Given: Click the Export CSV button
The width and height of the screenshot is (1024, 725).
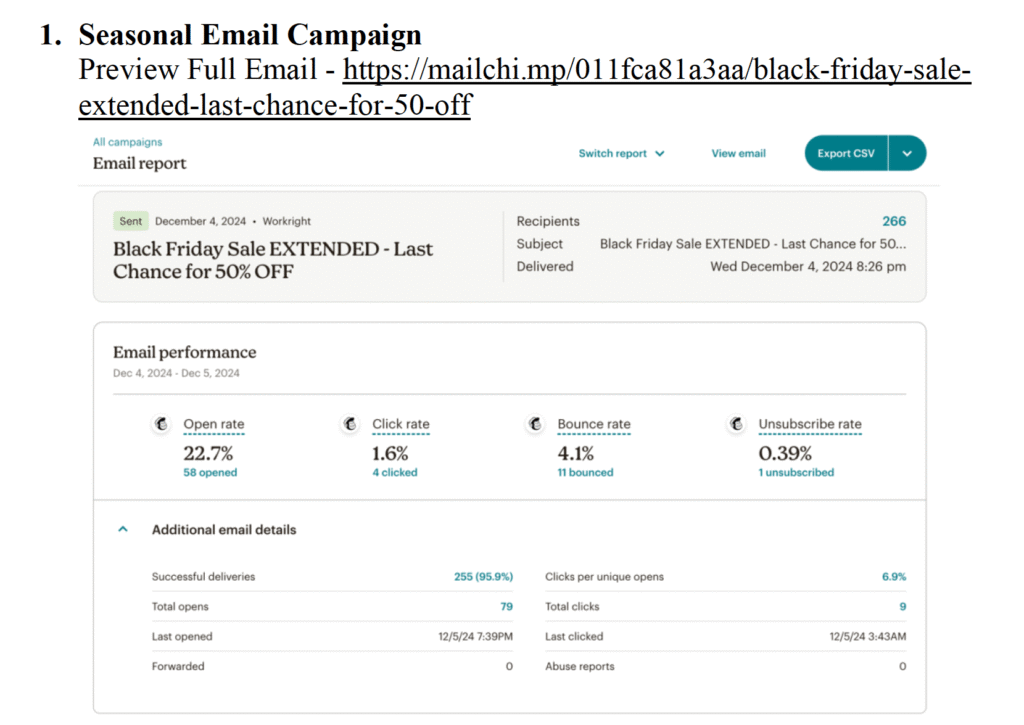Looking at the screenshot, I should tap(846, 153).
